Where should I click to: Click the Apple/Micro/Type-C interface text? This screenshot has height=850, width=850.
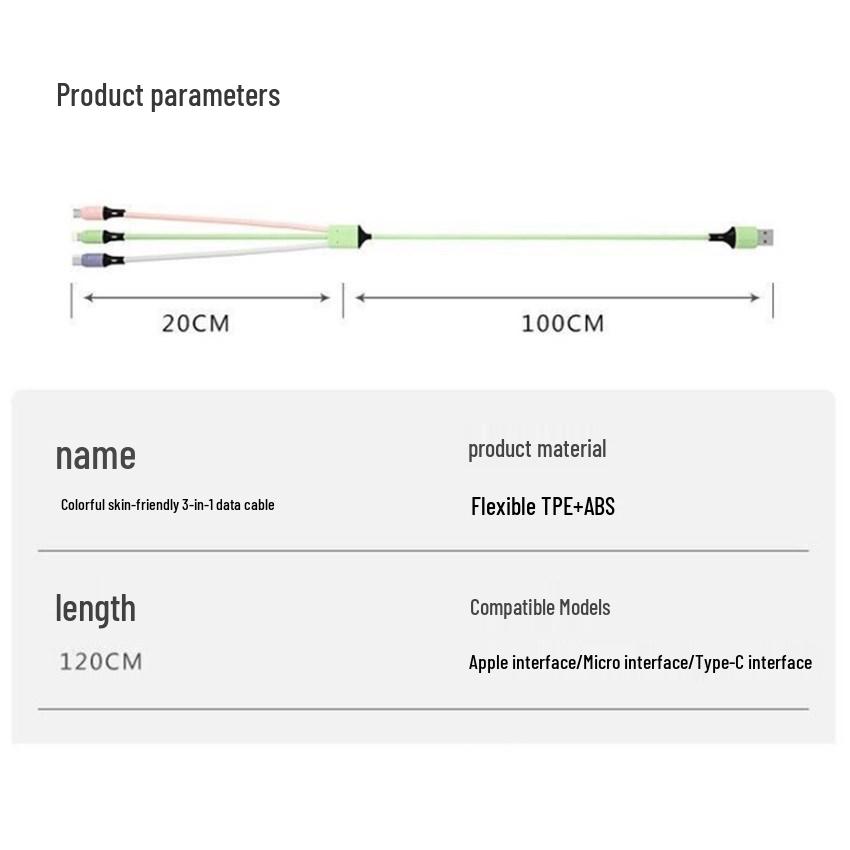pyautogui.click(x=640, y=662)
